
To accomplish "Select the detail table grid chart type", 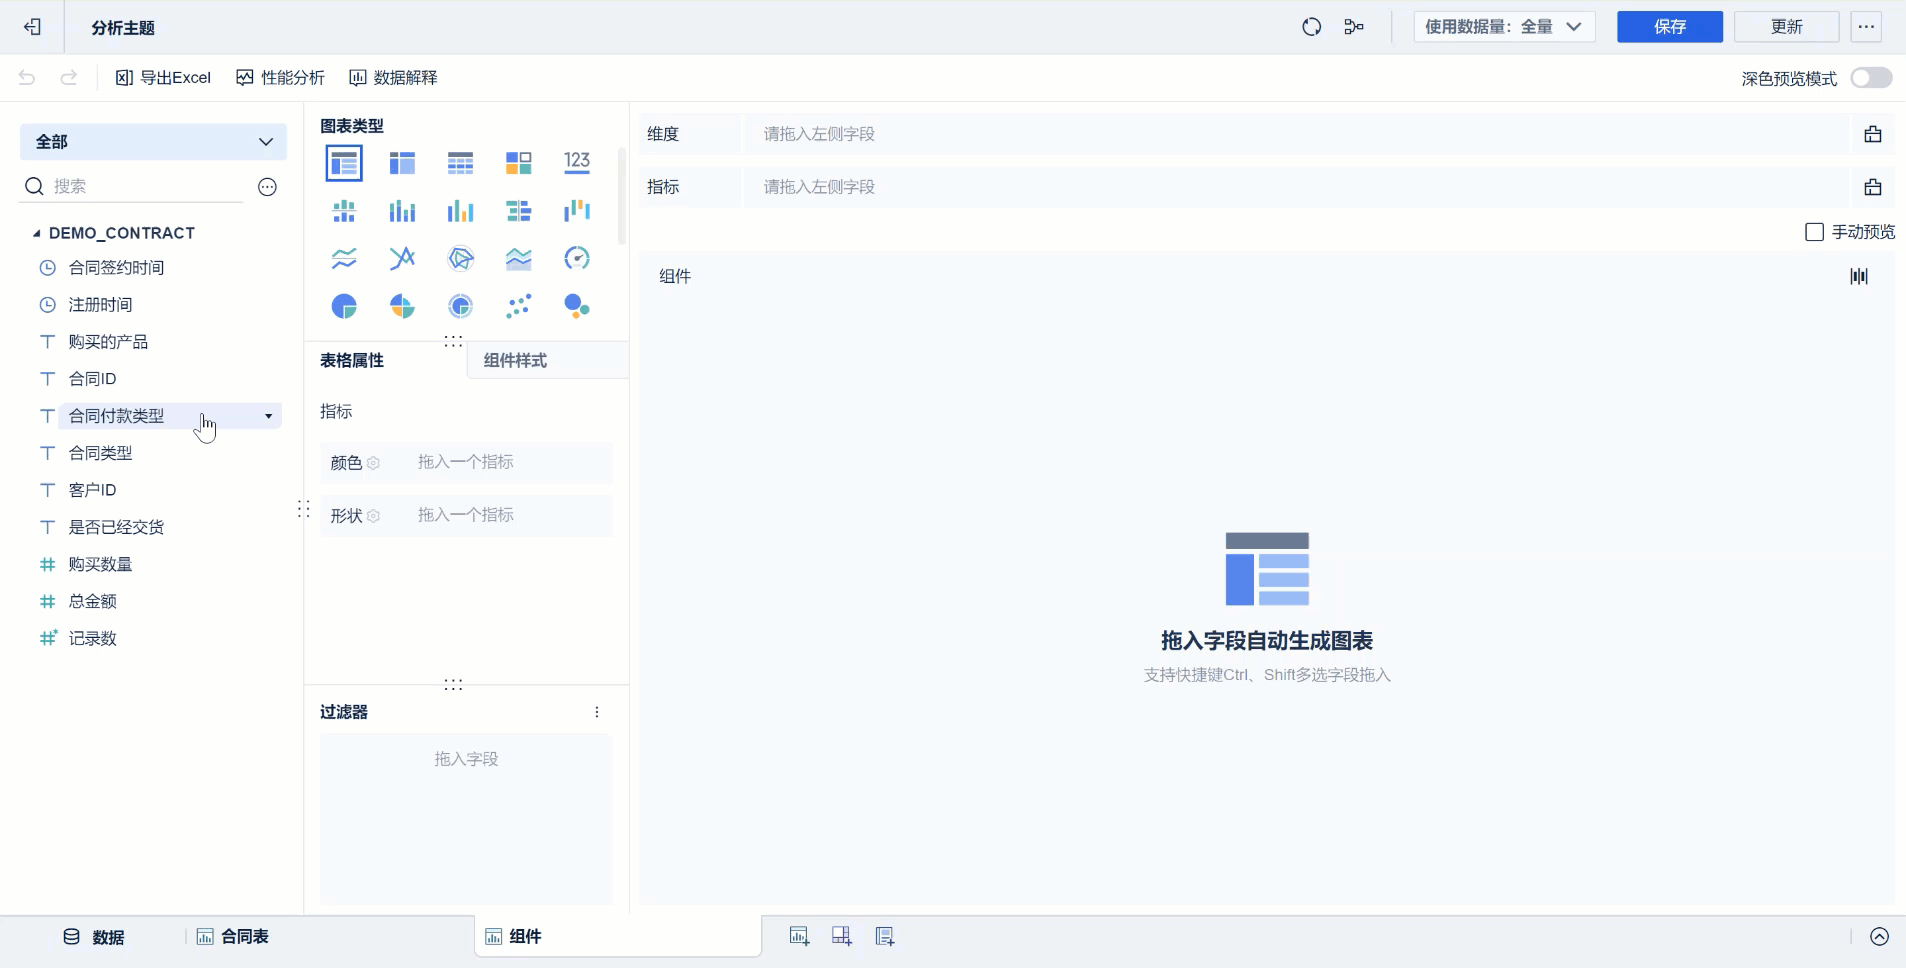I will click(460, 163).
